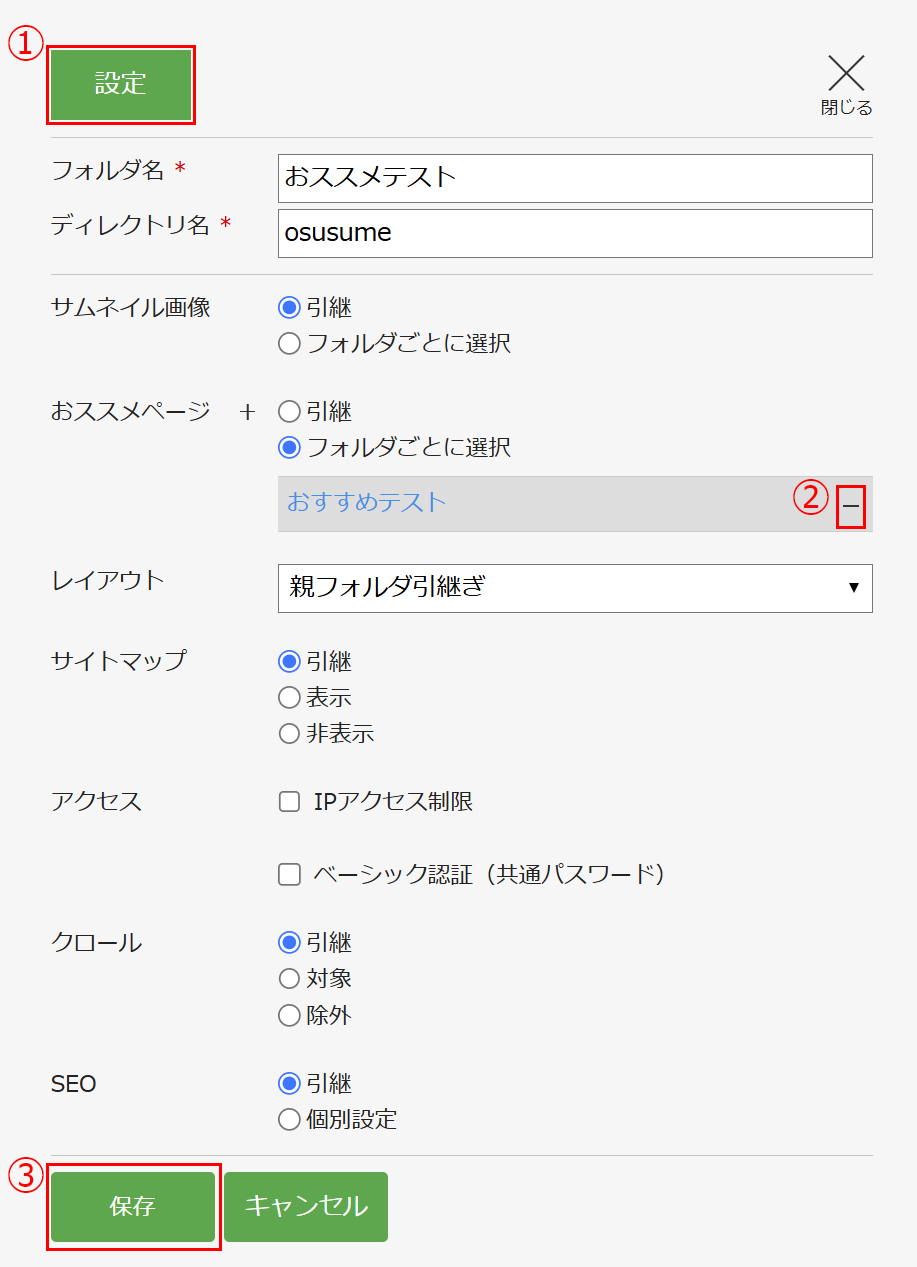
Task: Enable the IPアクセス制限 checkbox
Action: tap(289, 801)
